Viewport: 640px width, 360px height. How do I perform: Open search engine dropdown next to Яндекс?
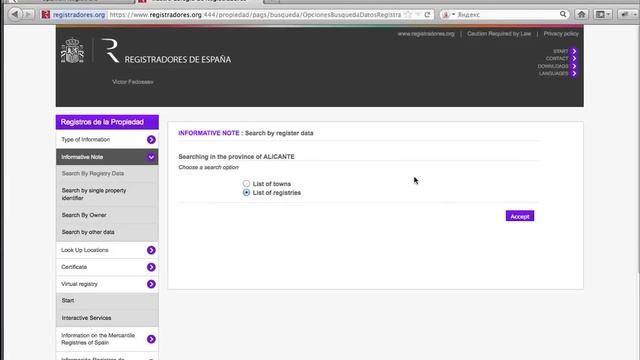click(448, 15)
